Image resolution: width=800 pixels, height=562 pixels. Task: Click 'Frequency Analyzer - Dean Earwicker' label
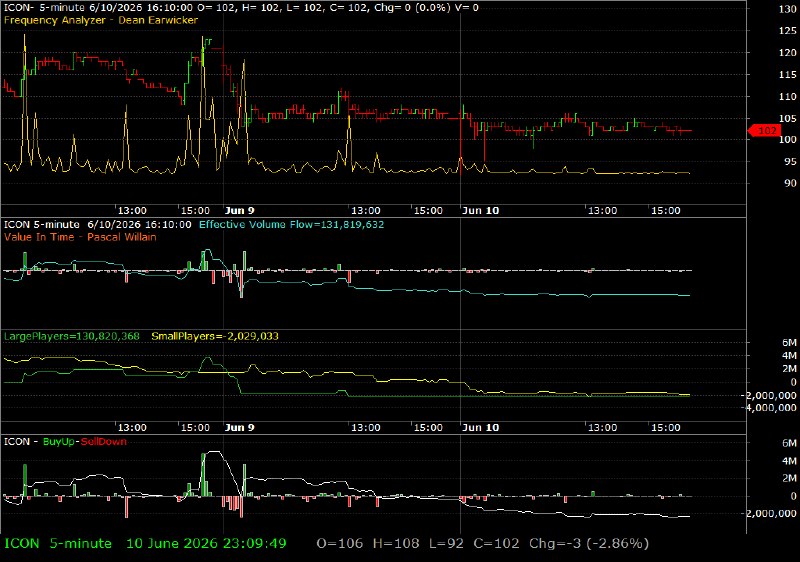pos(101,20)
